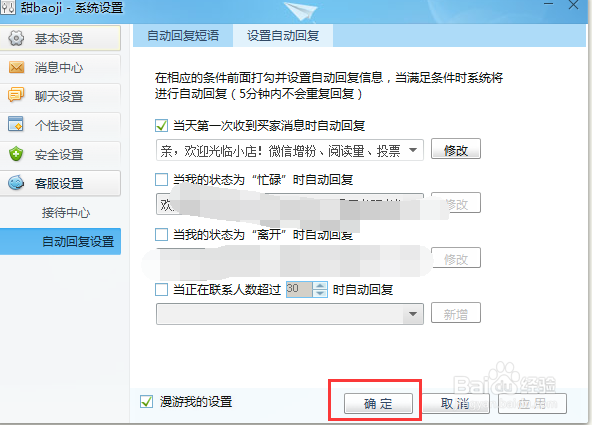This screenshot has width=592, height=425.
Task: Open 客服设置 via its blue face icon
Action: (x=16, y=183)
